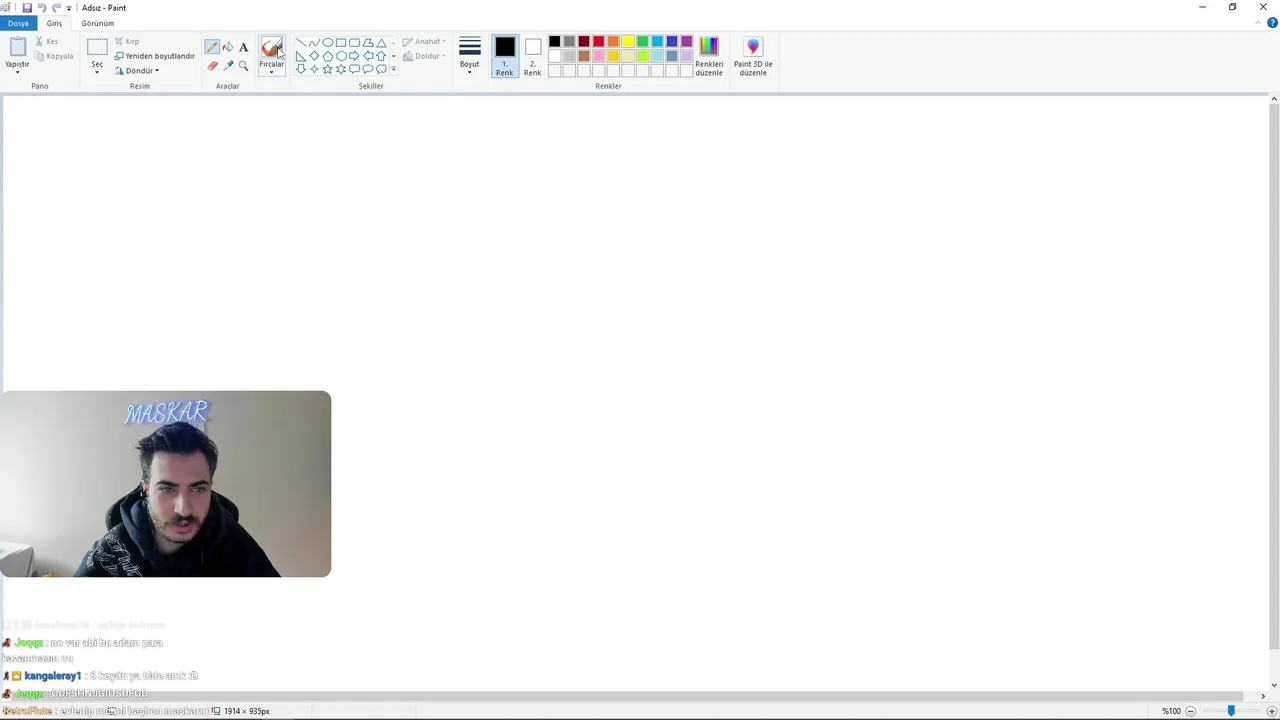
Task: Select the Pencil tool
Action: (212, 47)
